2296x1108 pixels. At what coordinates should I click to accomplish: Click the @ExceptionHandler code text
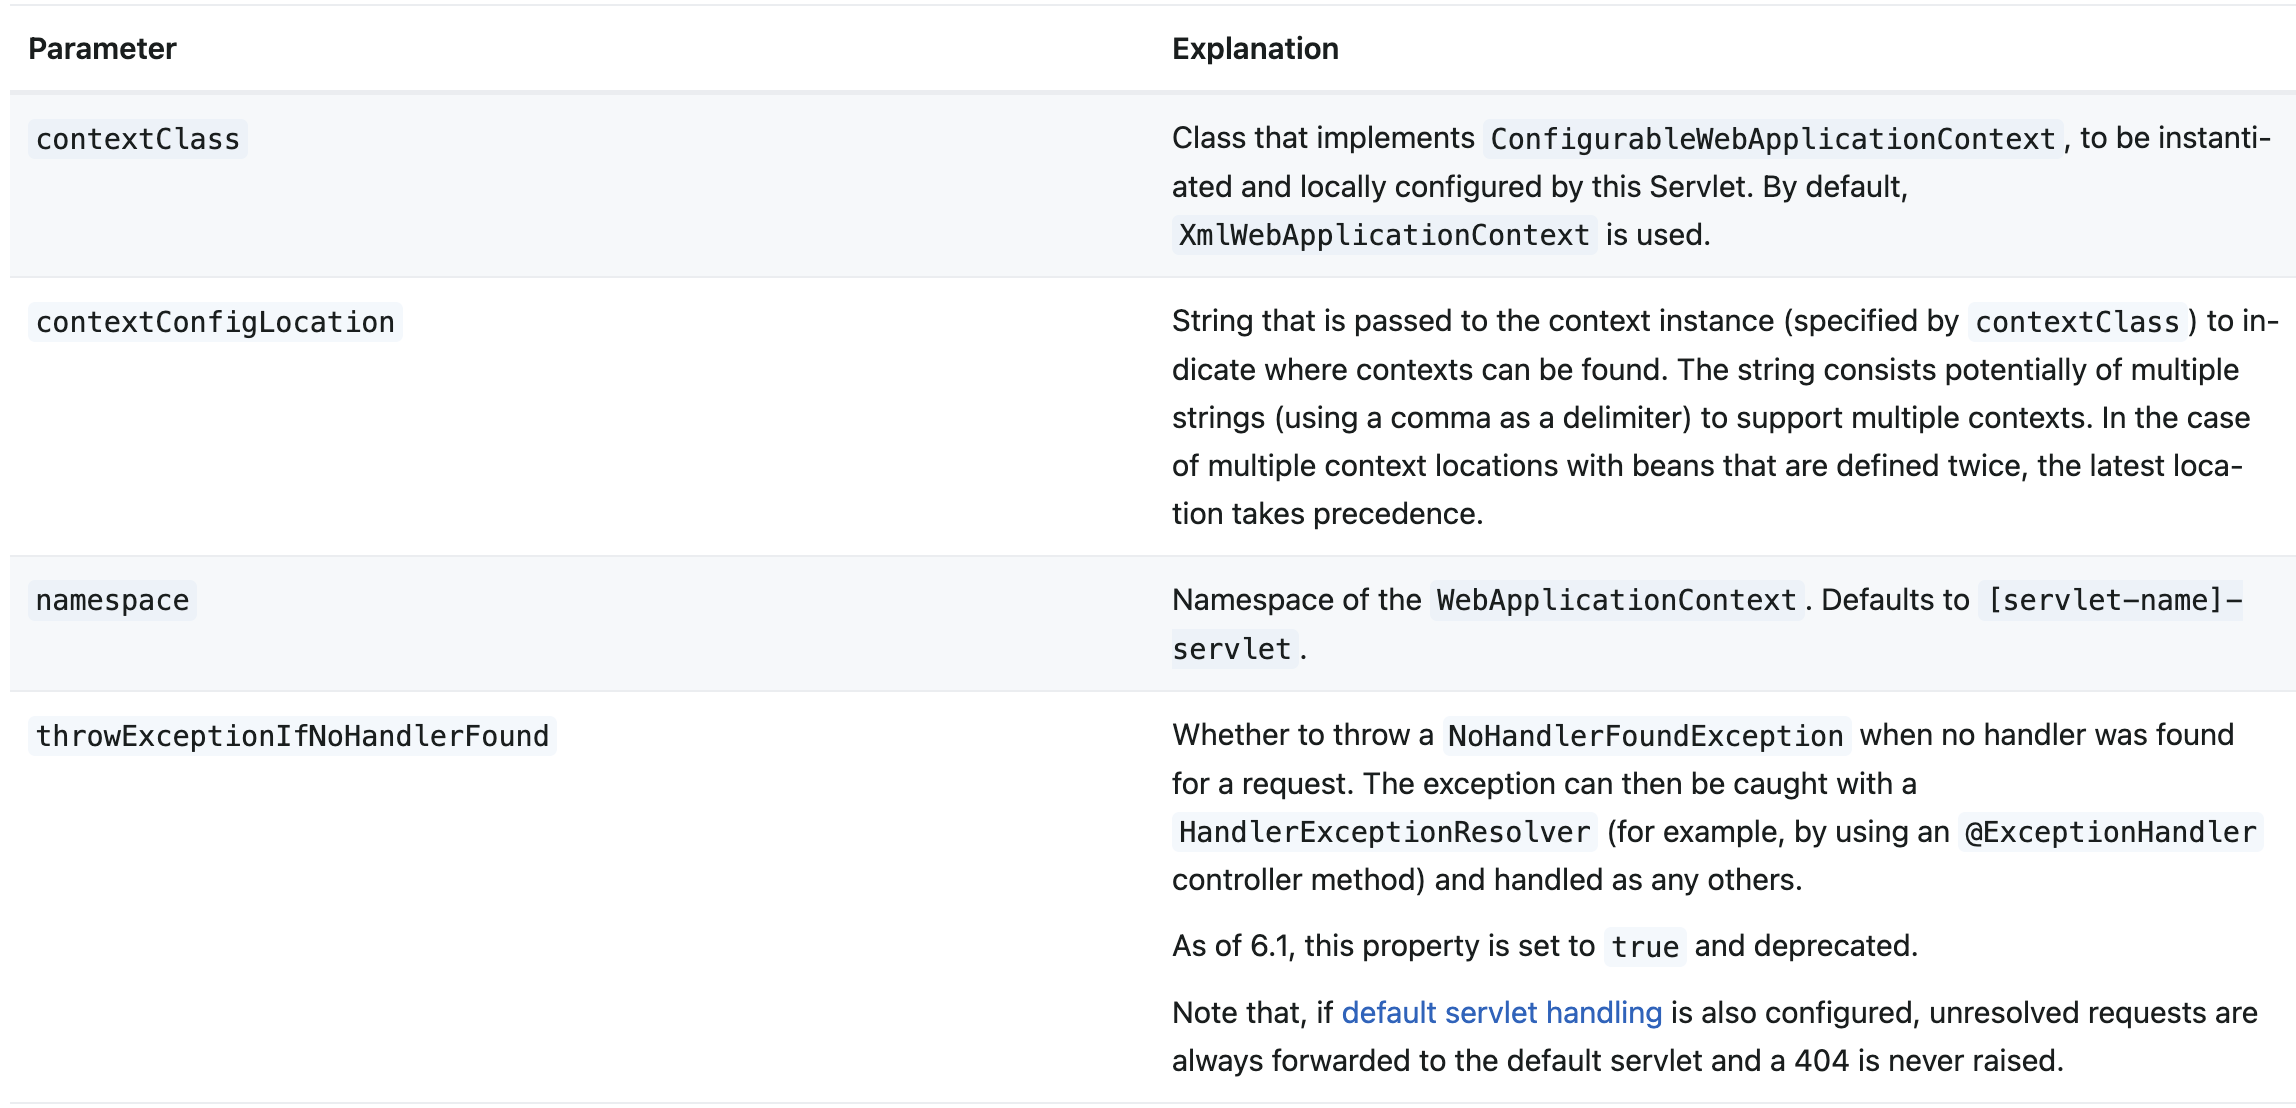click(2110, 832)
